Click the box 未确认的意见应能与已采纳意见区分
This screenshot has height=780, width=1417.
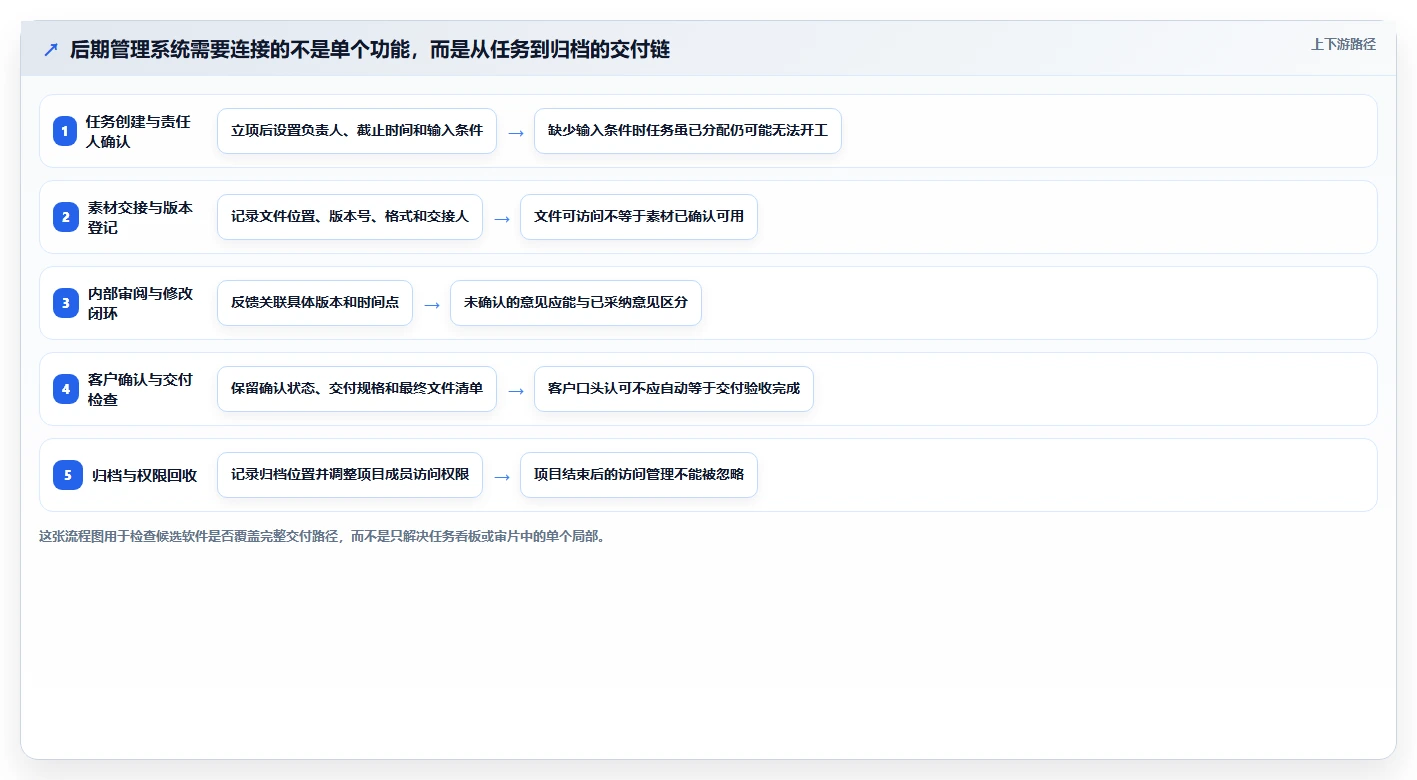(576, 303)
